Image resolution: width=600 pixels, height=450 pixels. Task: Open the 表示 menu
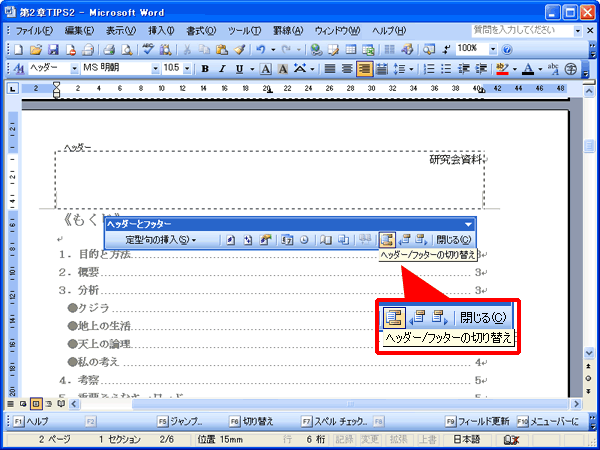click(121, 31)
